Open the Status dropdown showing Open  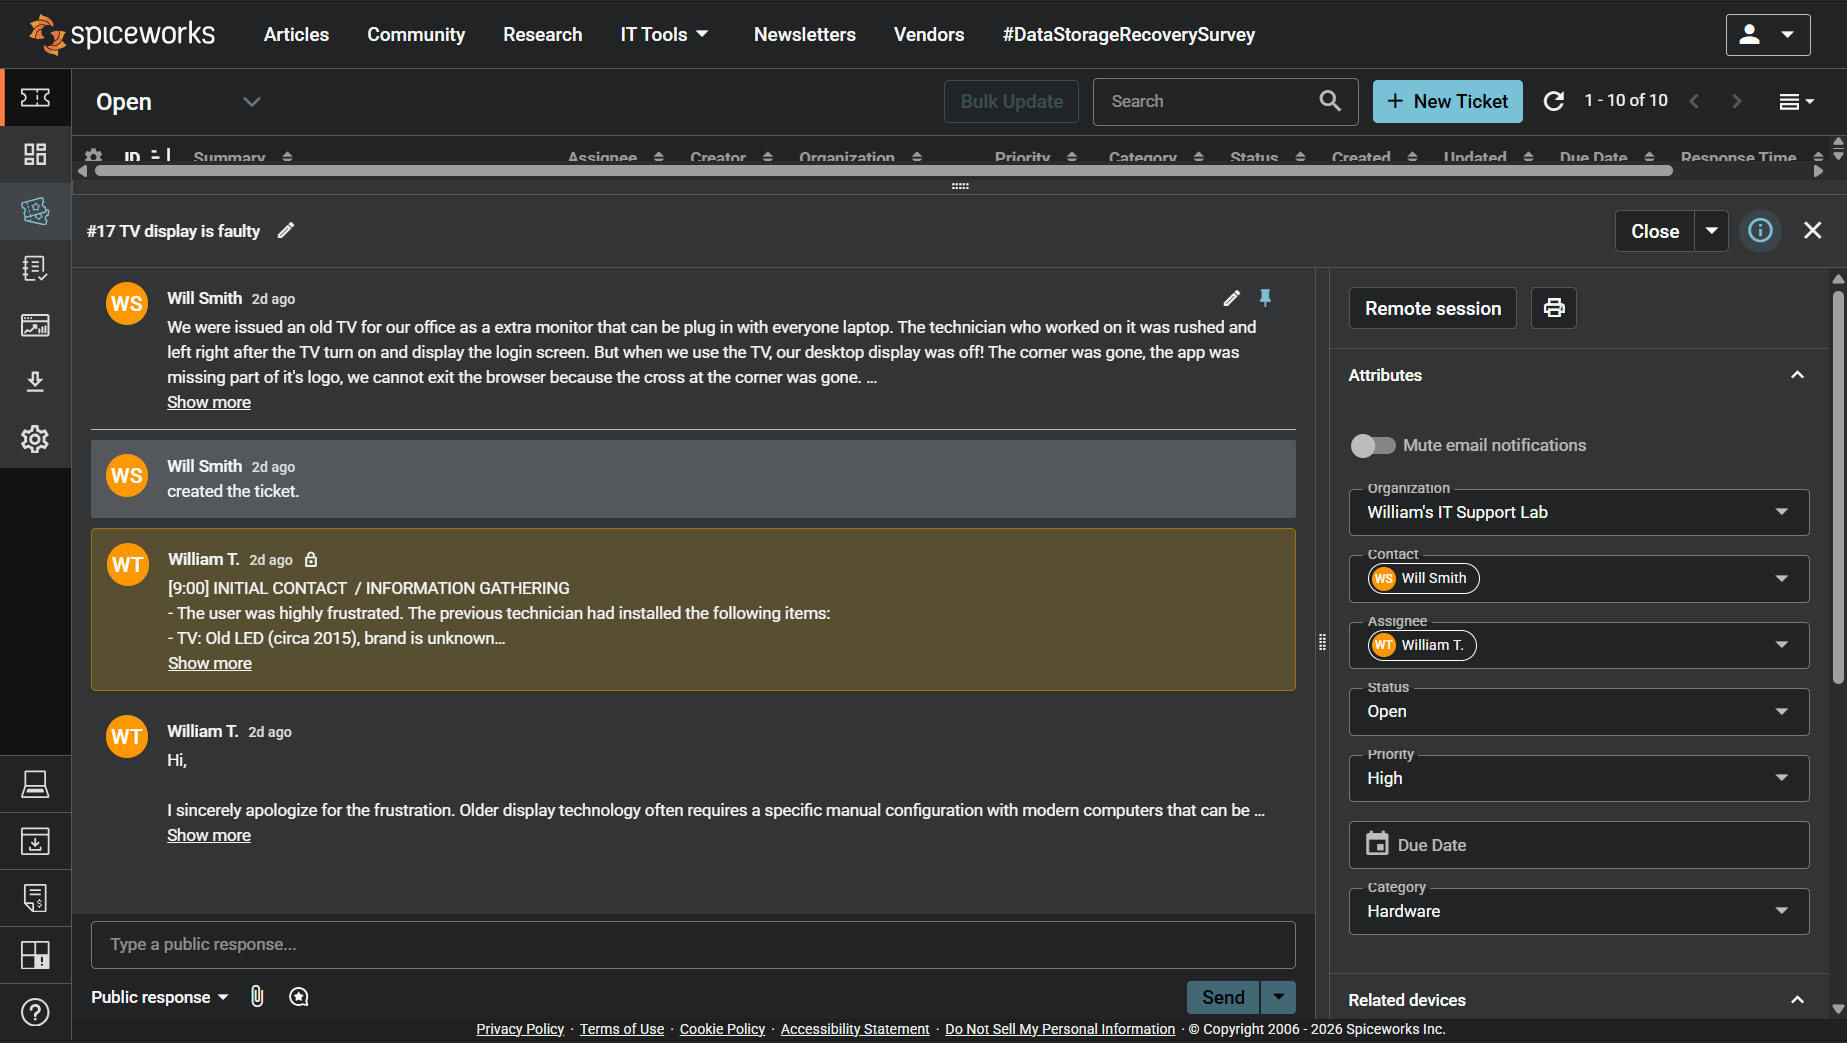(1578, 711)
